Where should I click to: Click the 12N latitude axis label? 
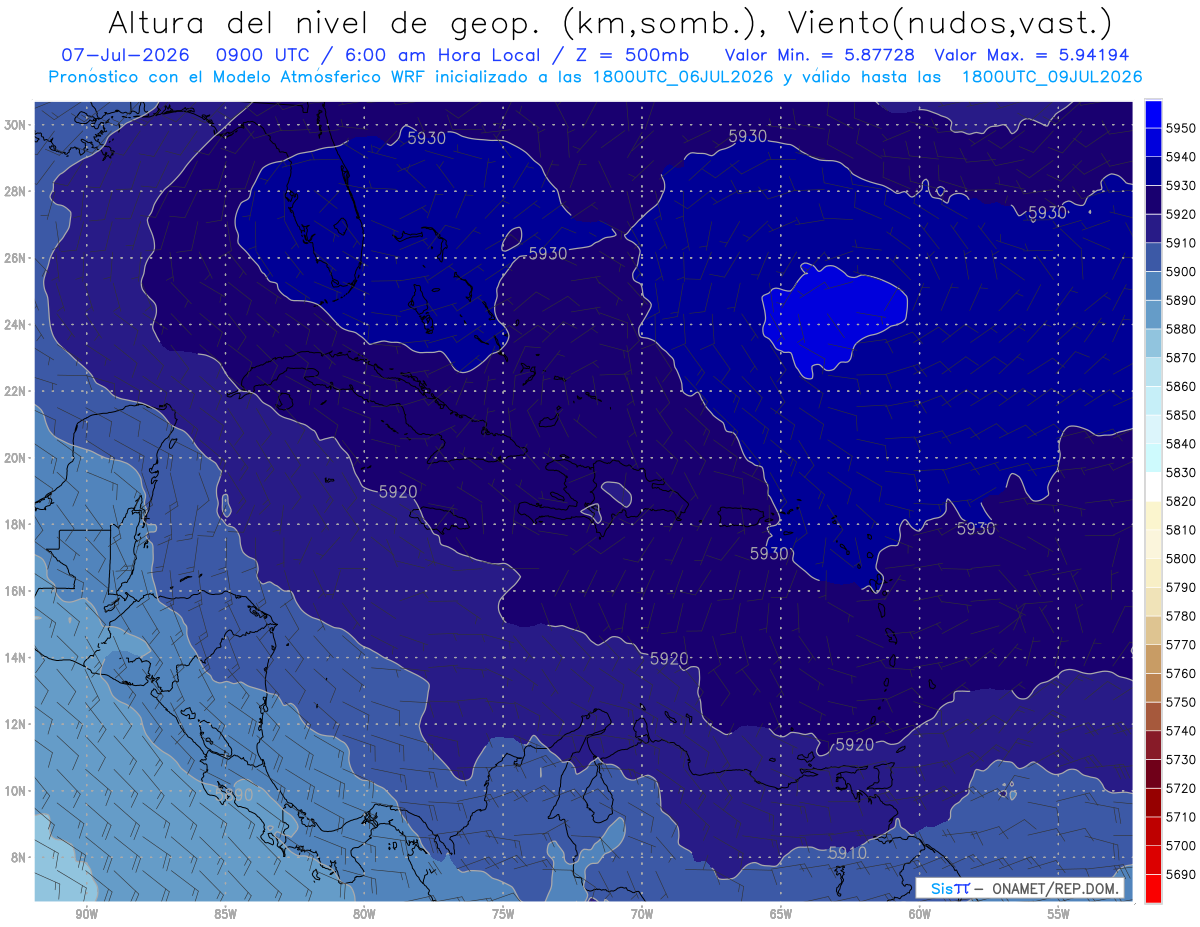pos(16,724)
